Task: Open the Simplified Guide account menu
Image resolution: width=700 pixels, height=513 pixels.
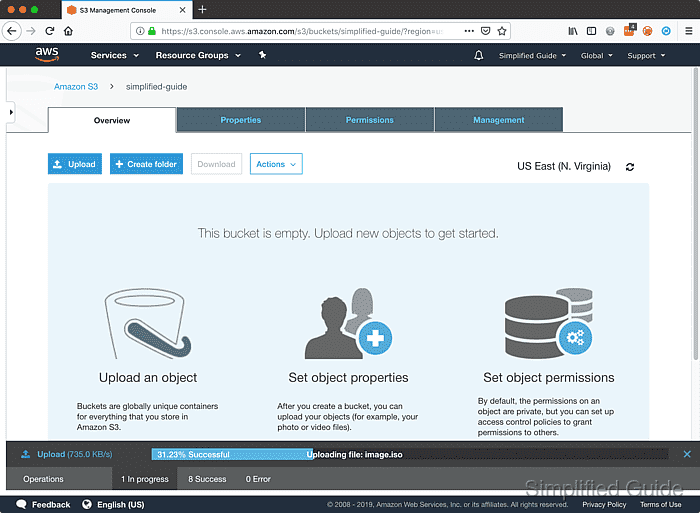Action: coord(532,56)
